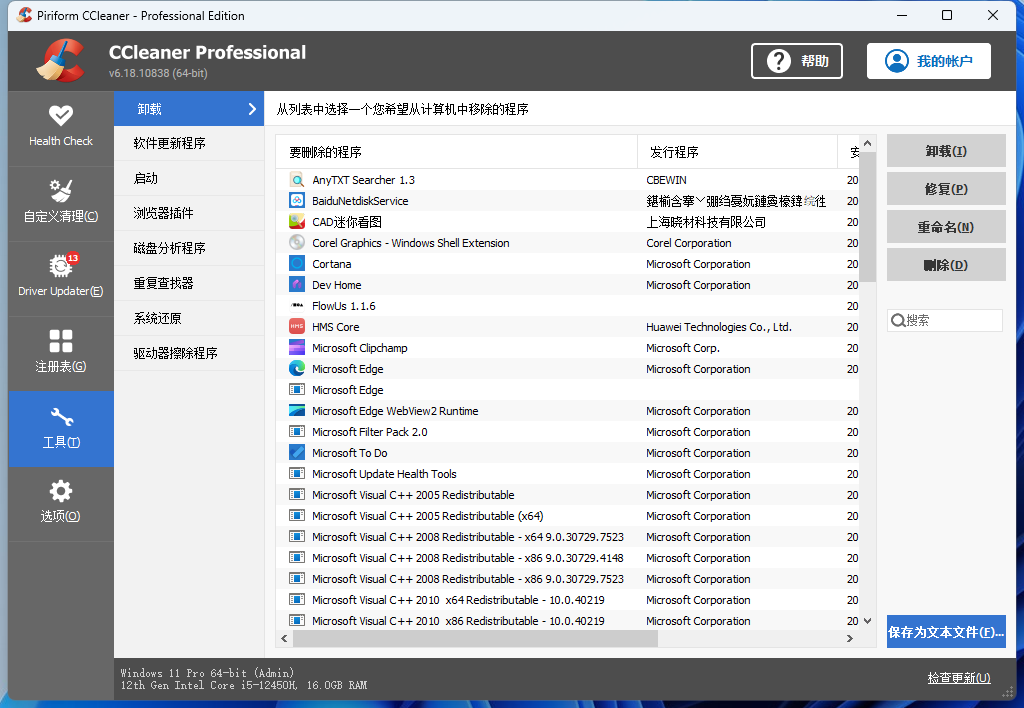Select 重复查找器 duplicate finder
1024x708 pixels.
click(x=189, y=283)
